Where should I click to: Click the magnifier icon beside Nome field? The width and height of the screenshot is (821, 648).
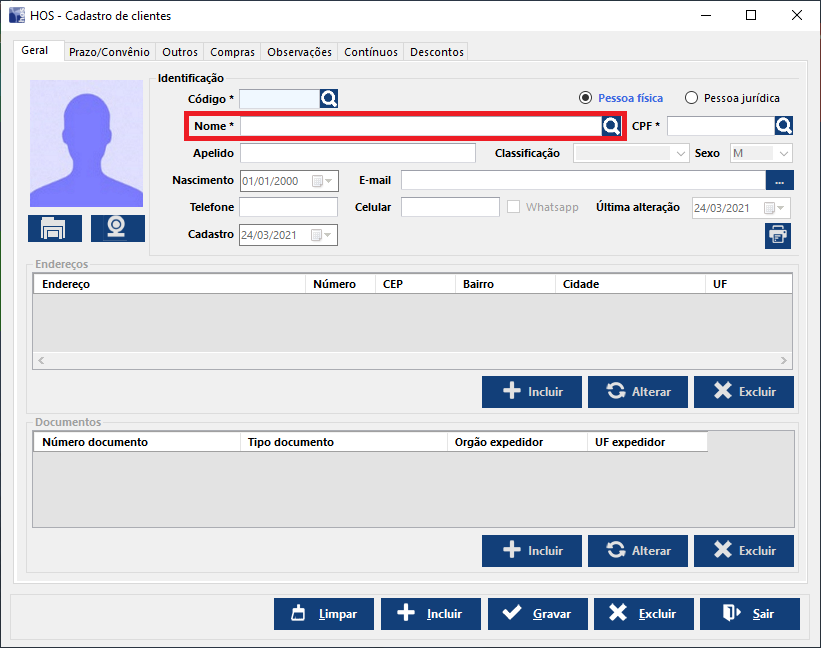coord(610,126)
